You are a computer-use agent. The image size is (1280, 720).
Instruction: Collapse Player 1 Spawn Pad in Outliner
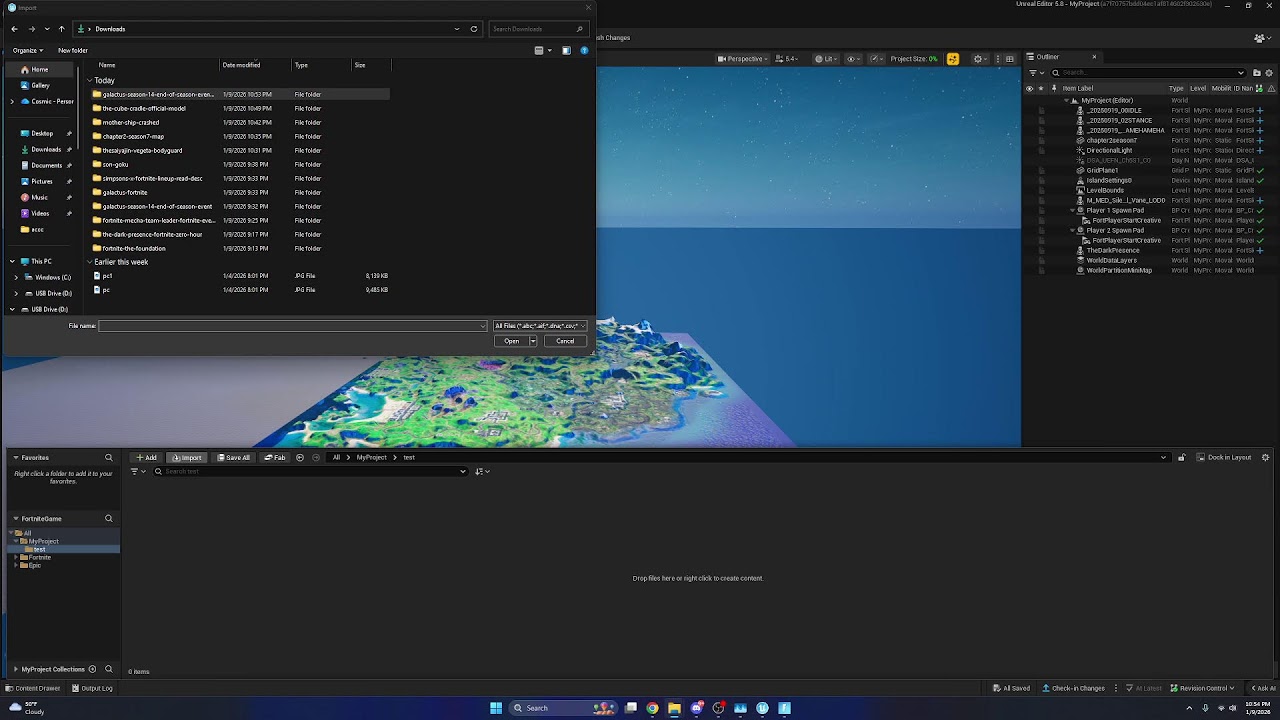(x=1073, y=211)
